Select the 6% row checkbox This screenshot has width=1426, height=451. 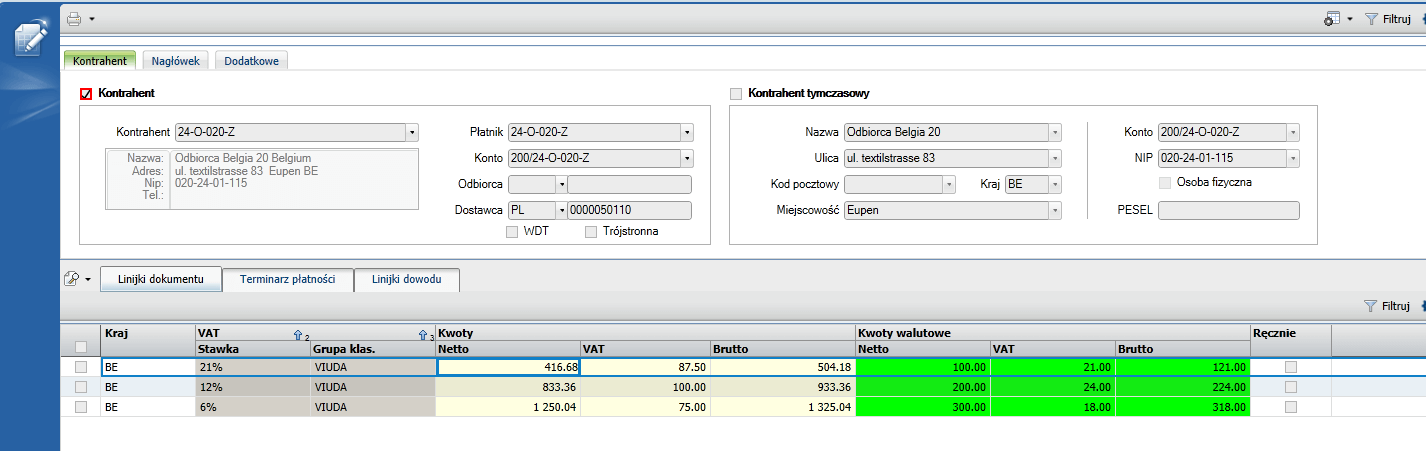(81, 407)
